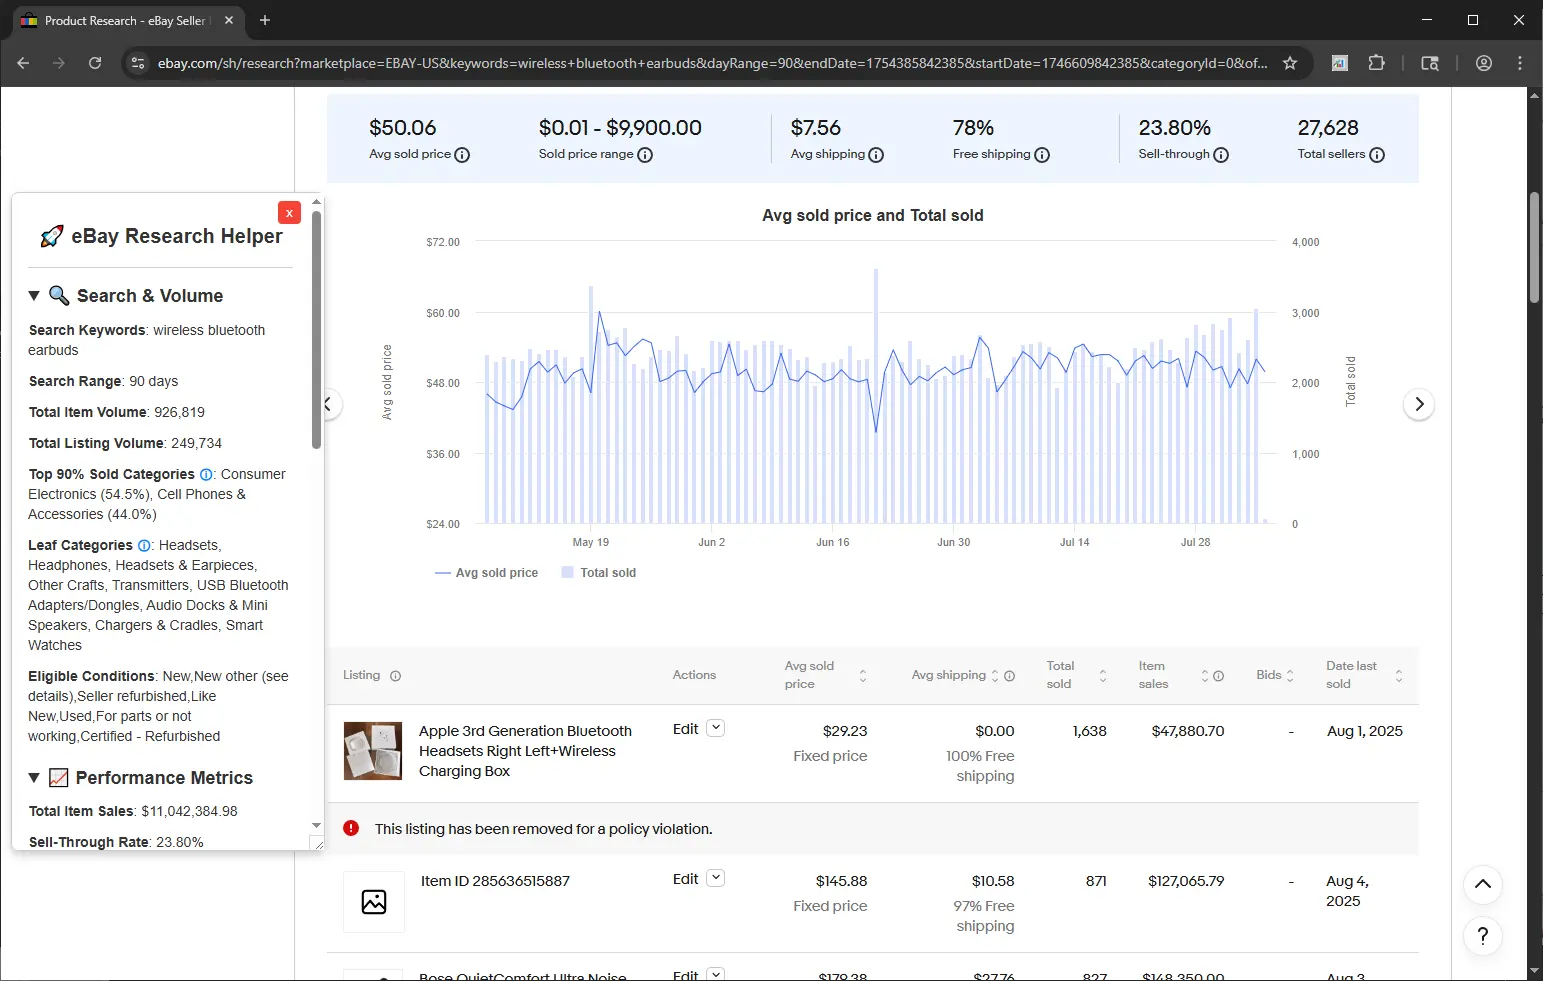Sort table by Item sales

1205,676
